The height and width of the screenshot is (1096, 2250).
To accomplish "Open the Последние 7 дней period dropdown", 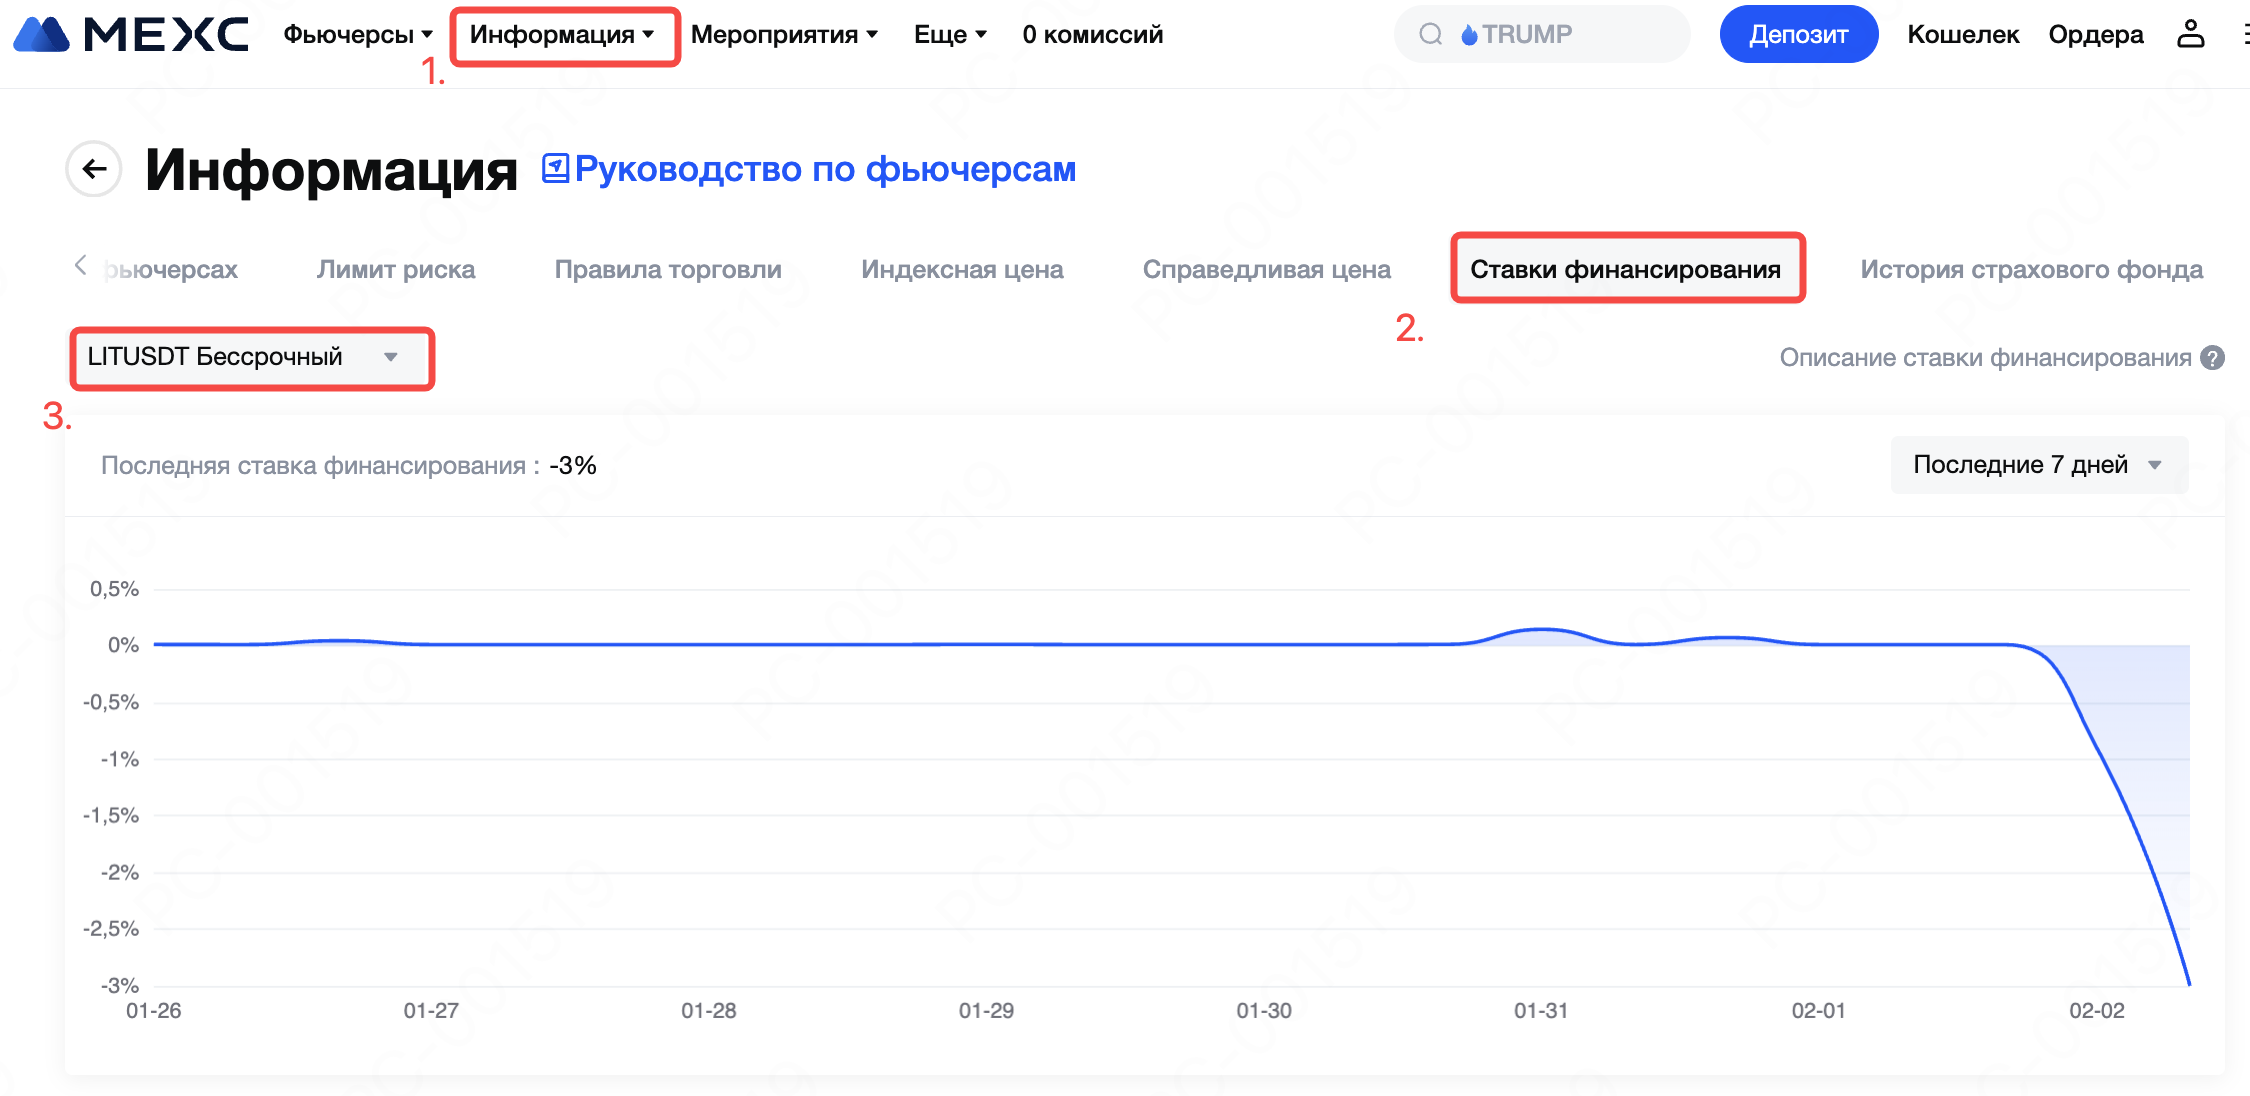I will (2038, 465).
